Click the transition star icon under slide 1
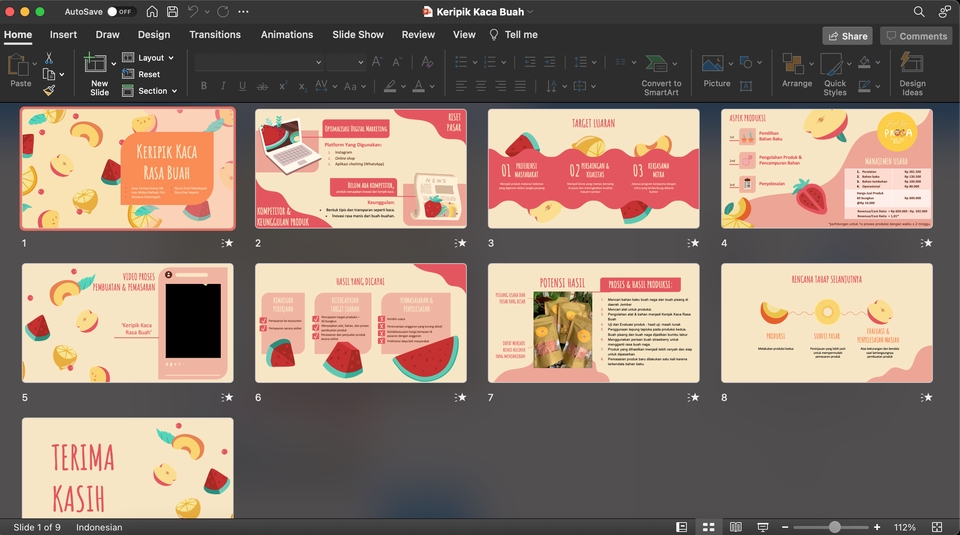 click(227, 243)
